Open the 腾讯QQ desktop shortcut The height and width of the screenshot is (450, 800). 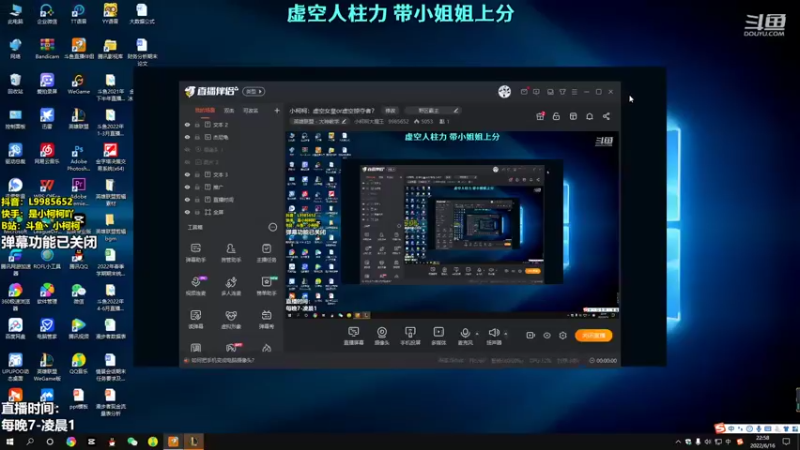point(78,259)
